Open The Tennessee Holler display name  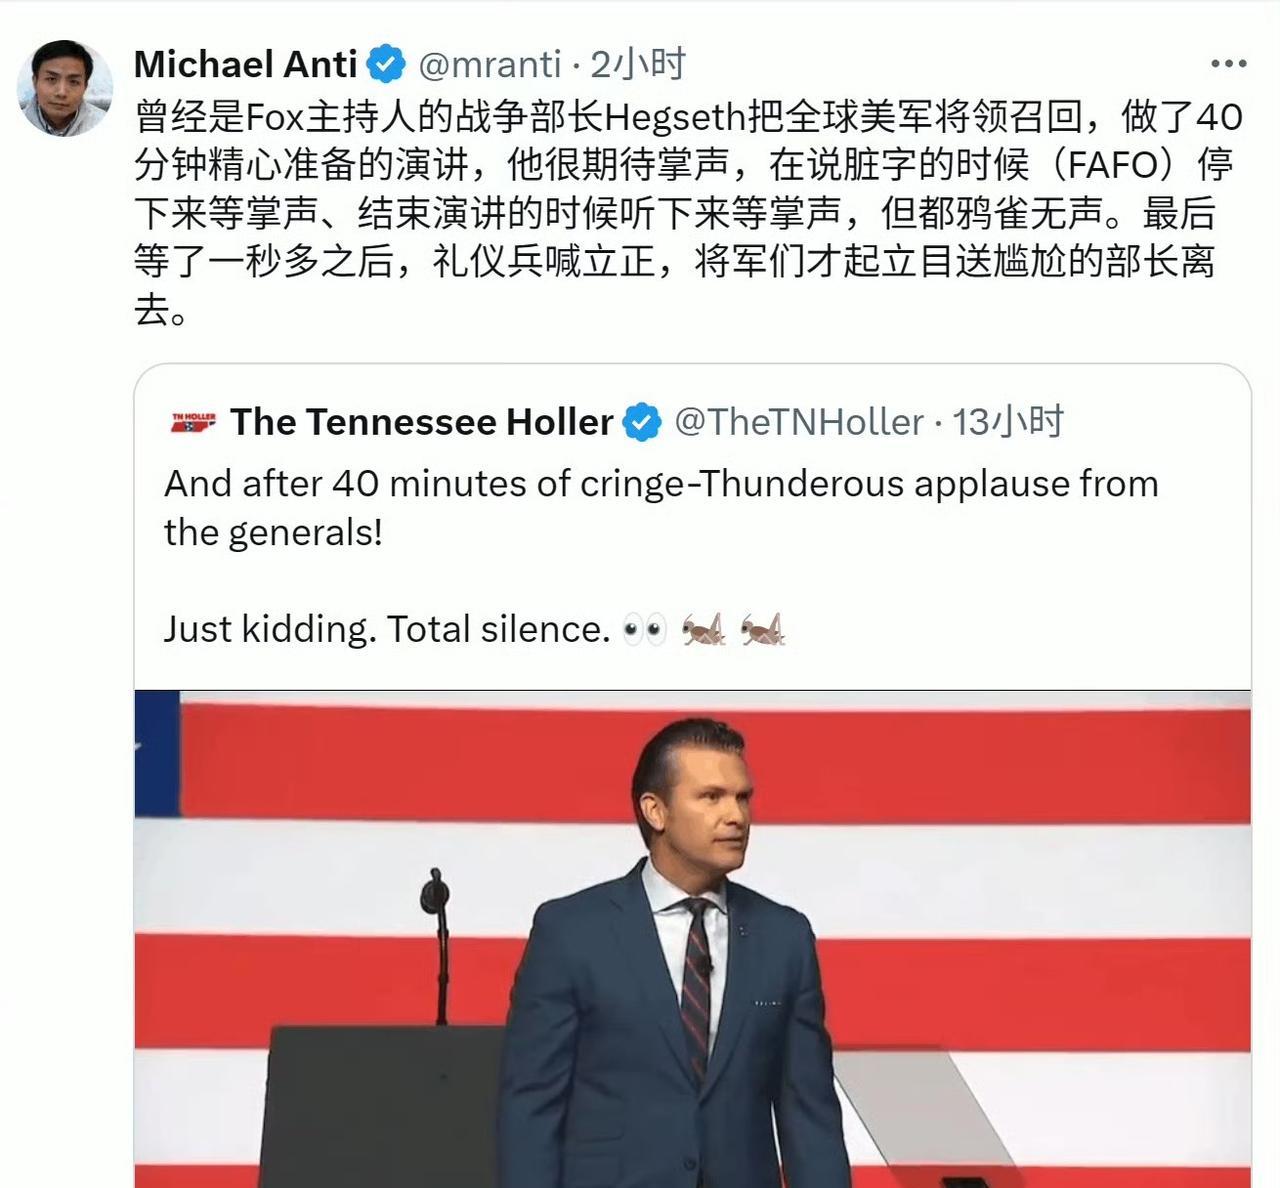point(422,422)
